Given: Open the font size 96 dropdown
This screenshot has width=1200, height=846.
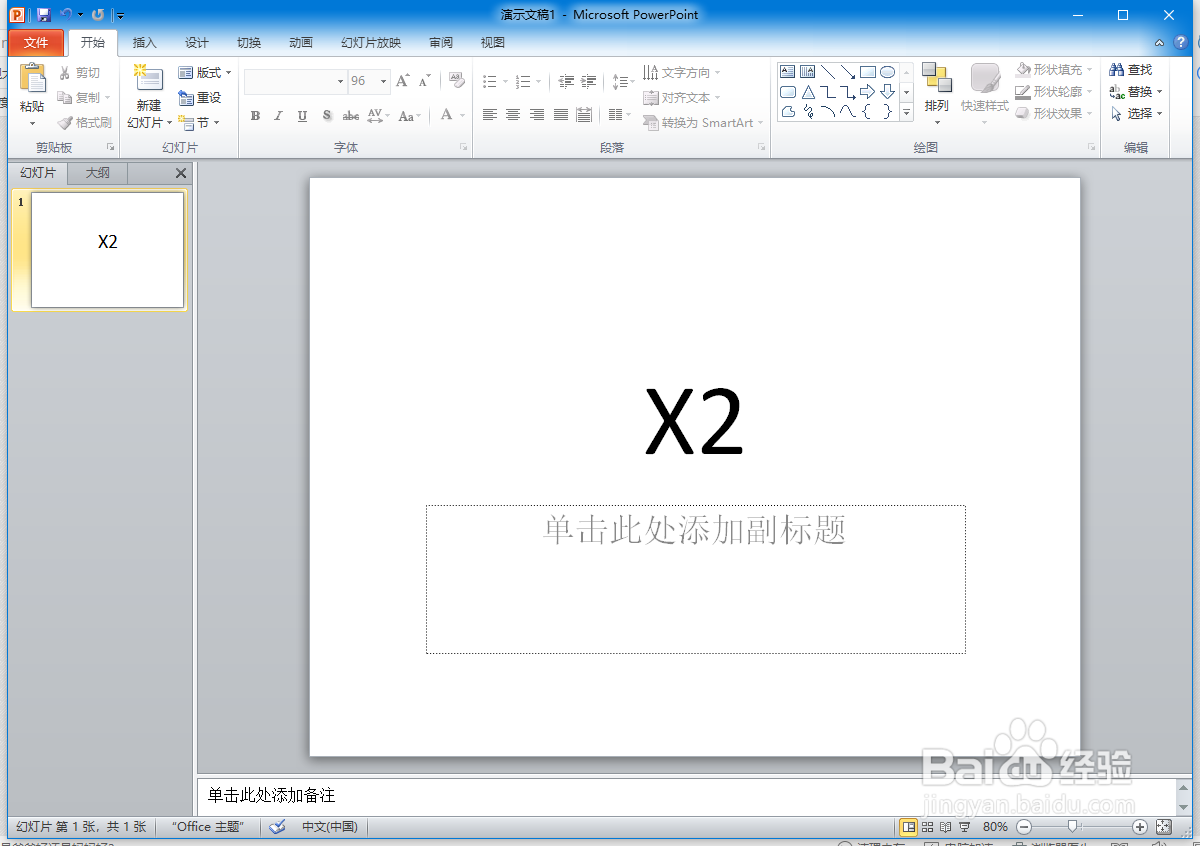Looking at the screenshot, I should pyautogui.click(x=384, y=81).
